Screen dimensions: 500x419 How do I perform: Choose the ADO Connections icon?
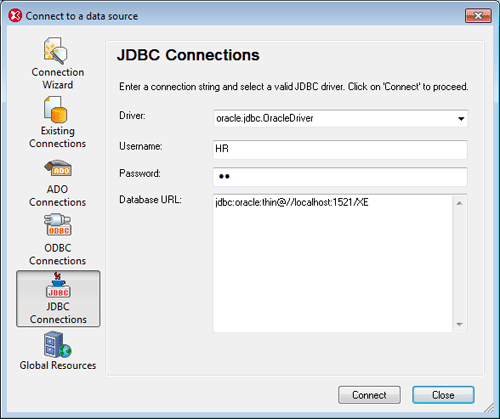(x=58, y=168)
